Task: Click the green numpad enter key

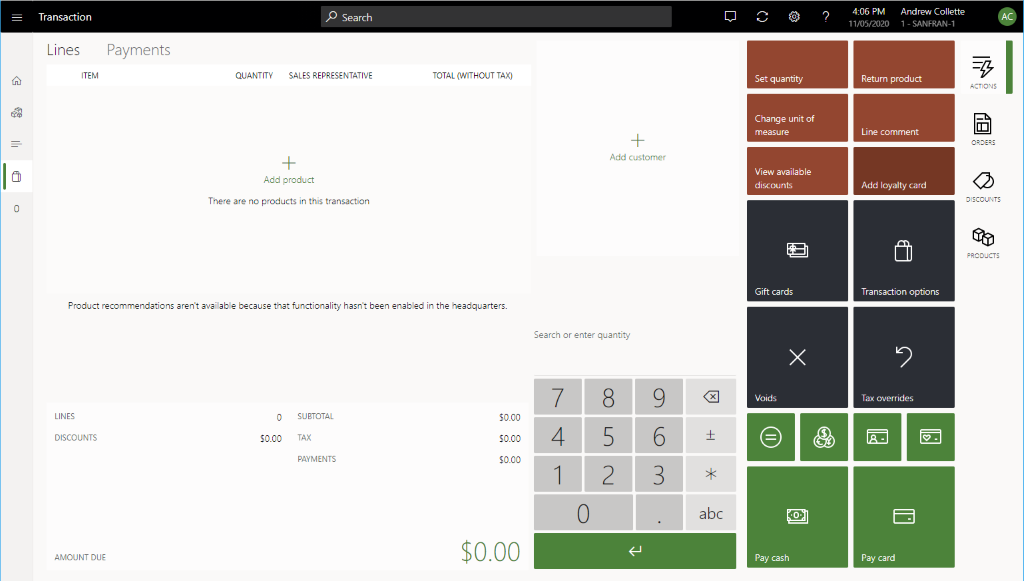Action: pyautogui.click(x=635, y=551)
